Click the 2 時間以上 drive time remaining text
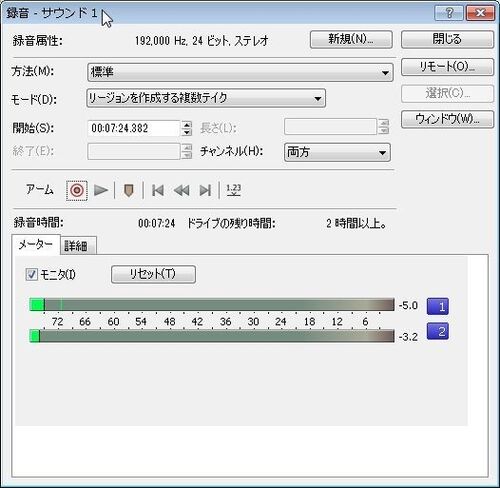Screen dimensions: 500x488 (356, 223)
